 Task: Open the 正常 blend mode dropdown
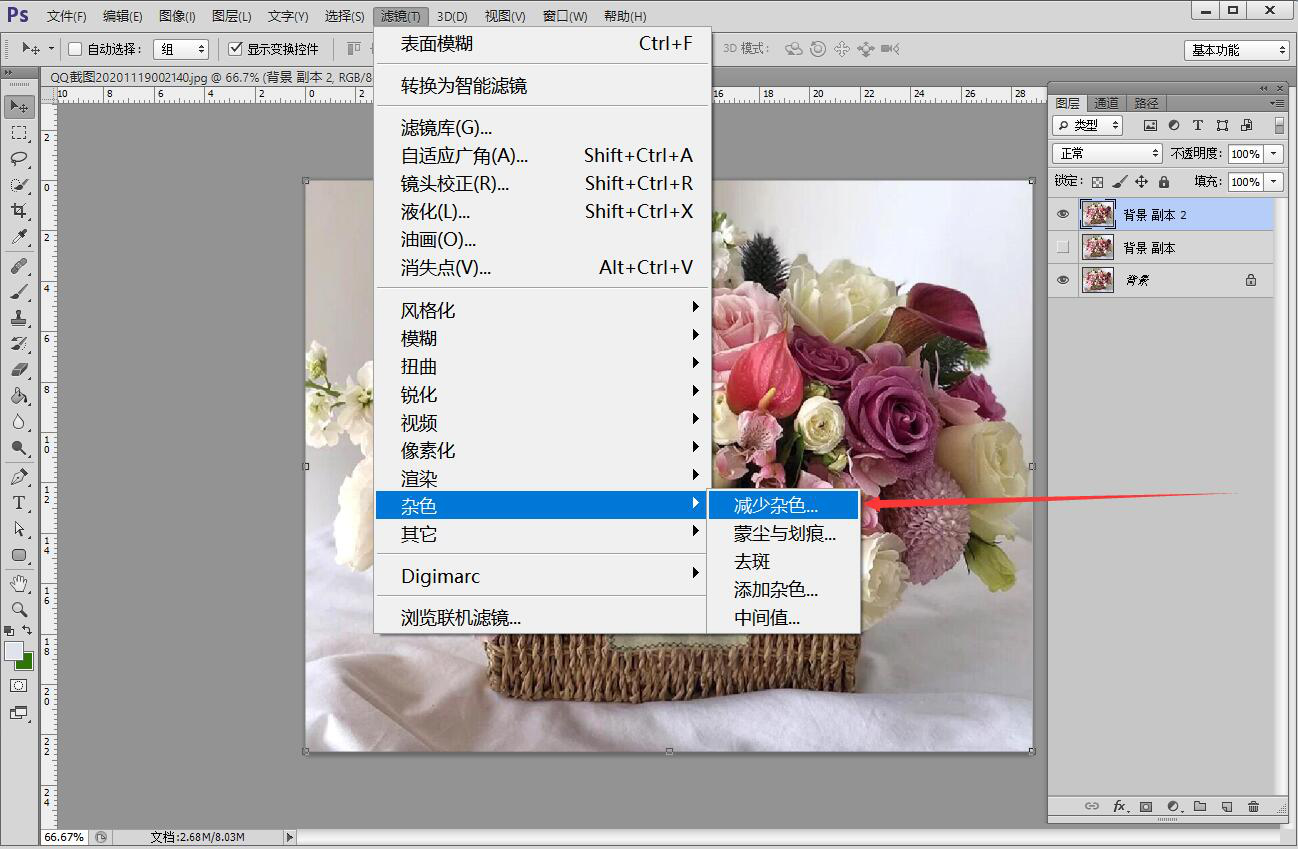point(1107,153)
